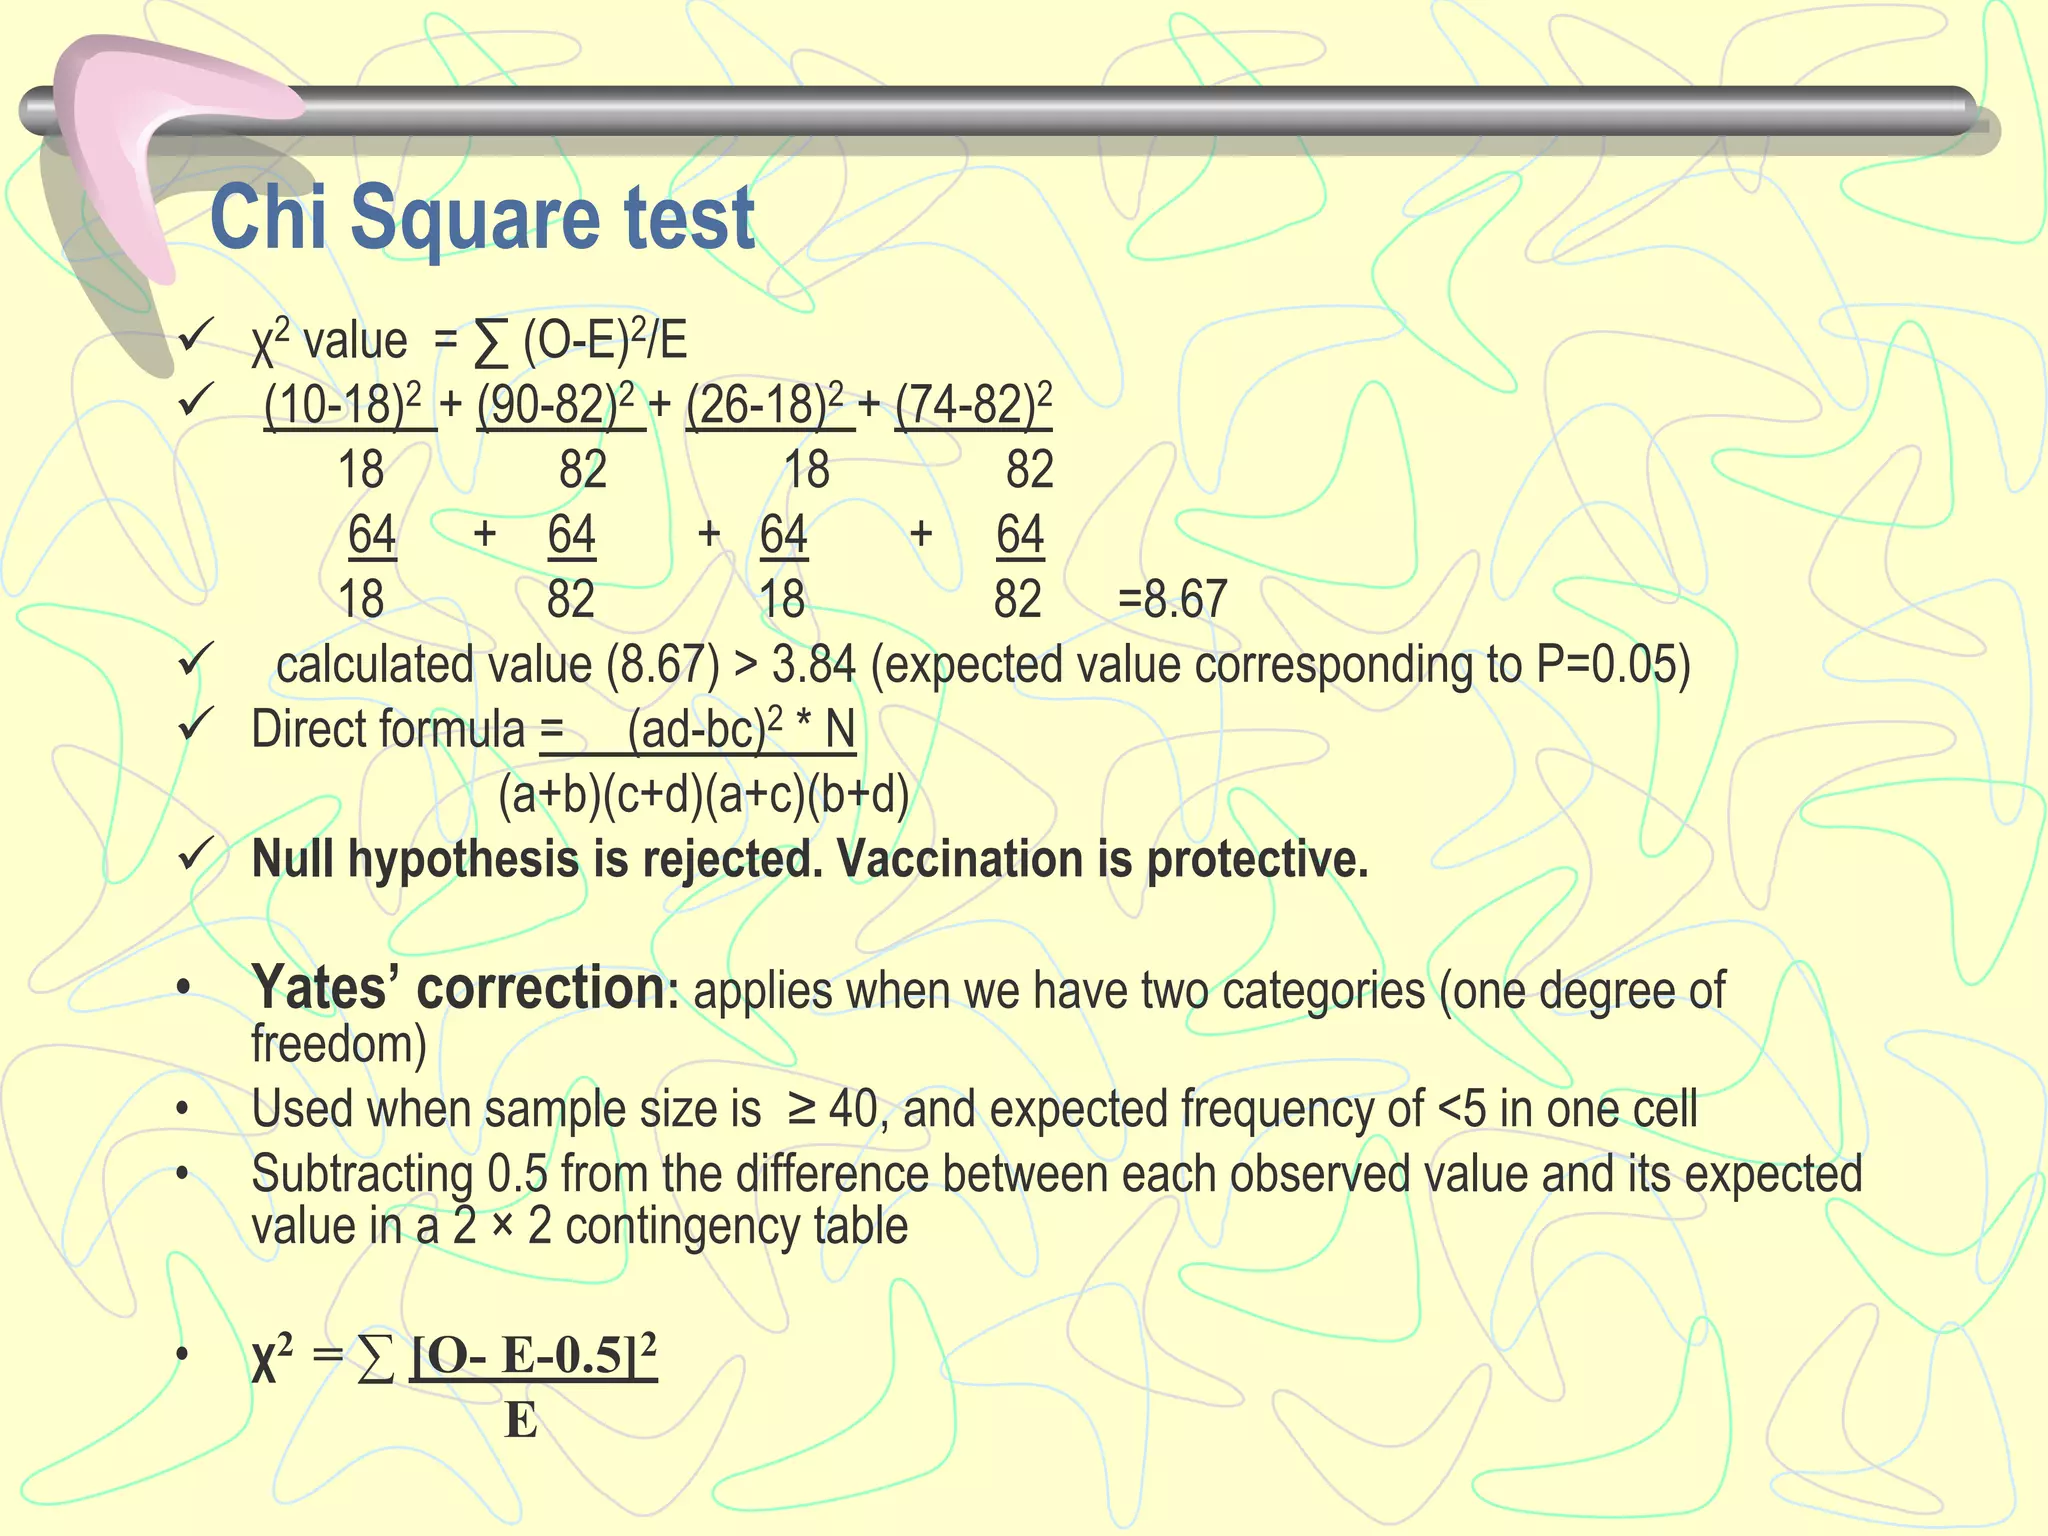2048x1536 pixels.
Task: Click the '[O- E-0.5]2' Yates formula numerator
Action: (x=534, y=1356)
